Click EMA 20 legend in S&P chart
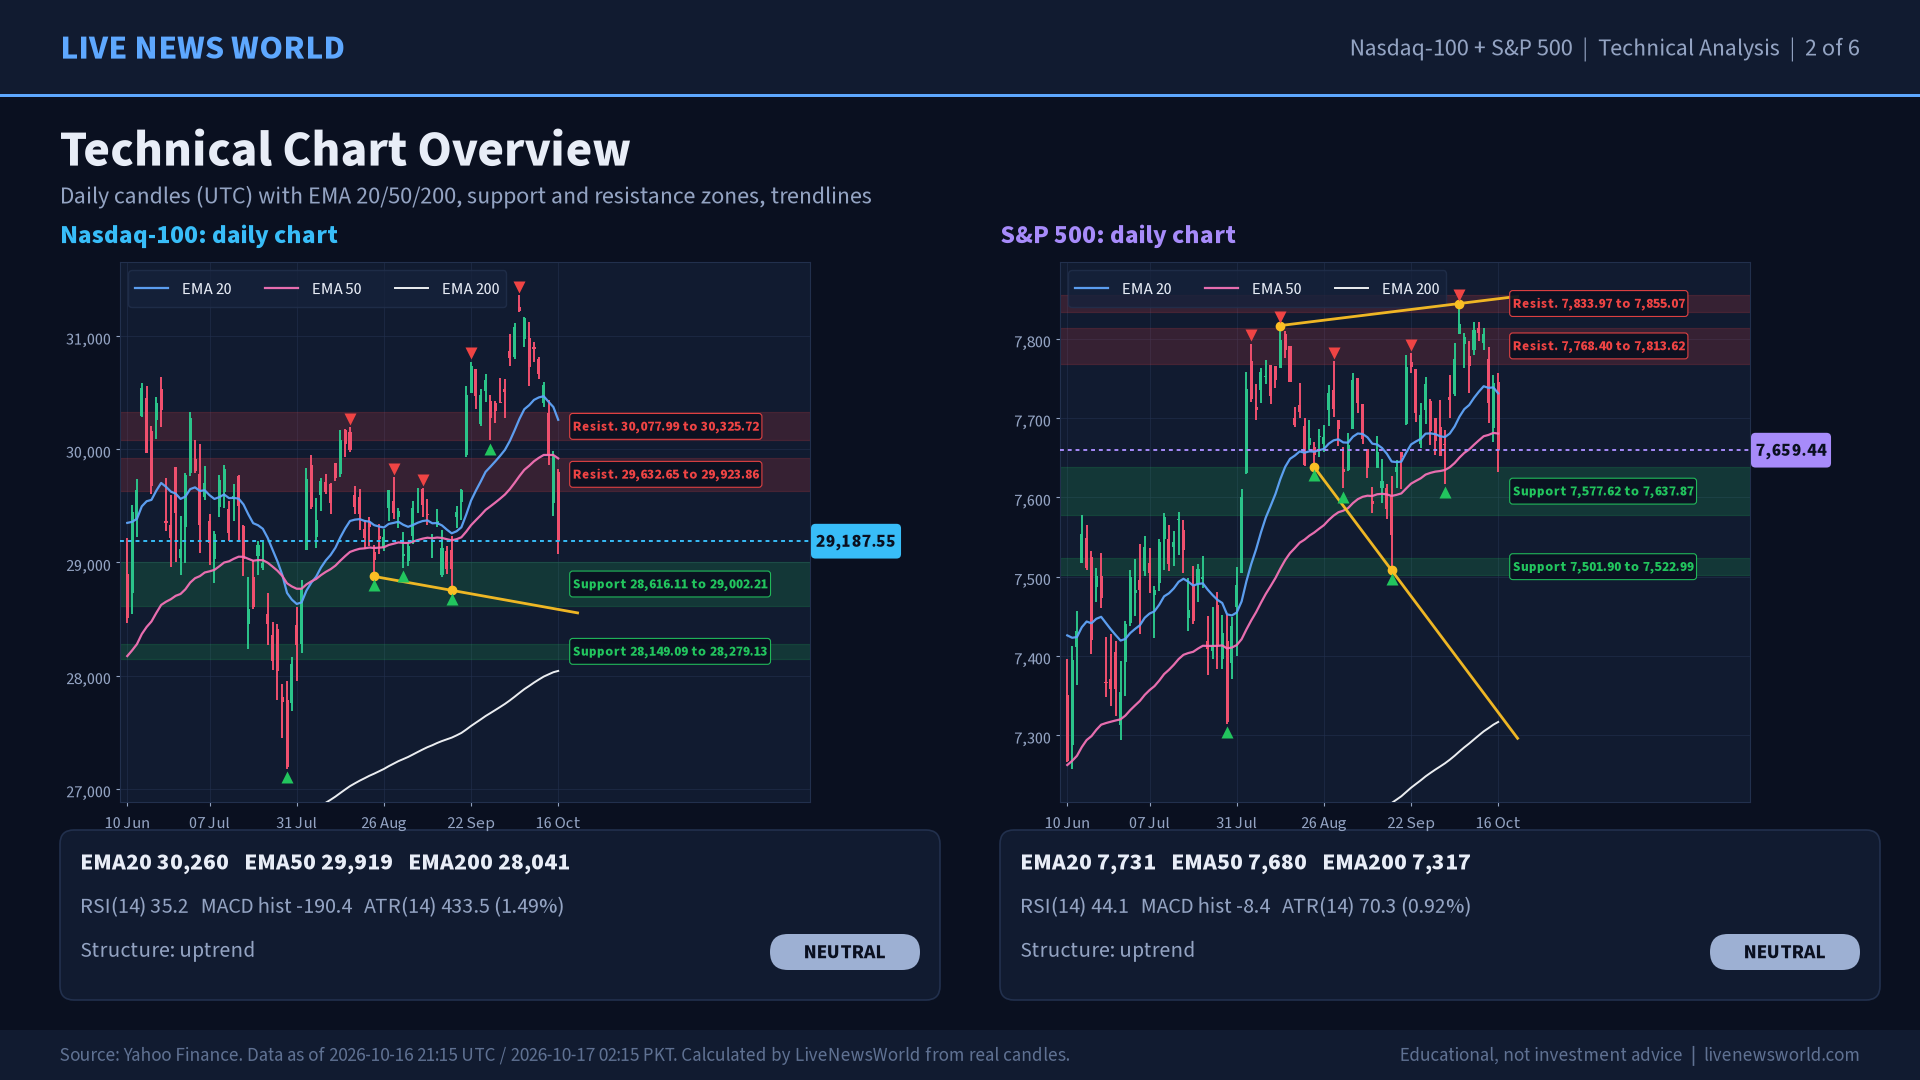This screenshot has width=1920, height=1080. (1123, 289)
